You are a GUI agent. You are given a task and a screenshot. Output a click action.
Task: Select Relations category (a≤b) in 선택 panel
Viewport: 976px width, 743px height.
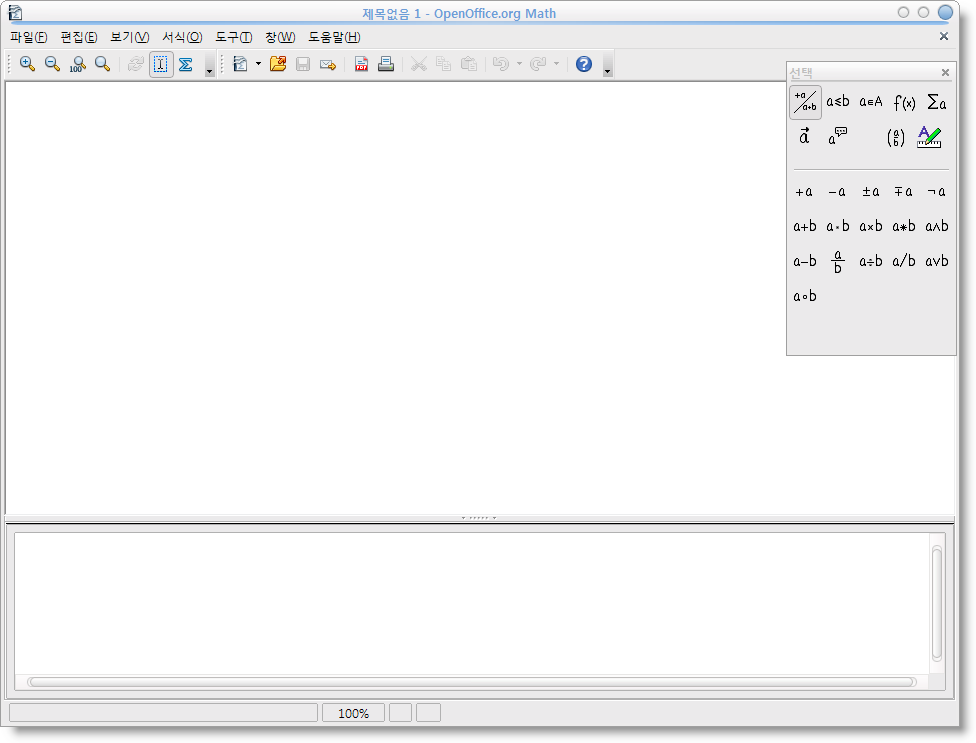pos(838,102)
